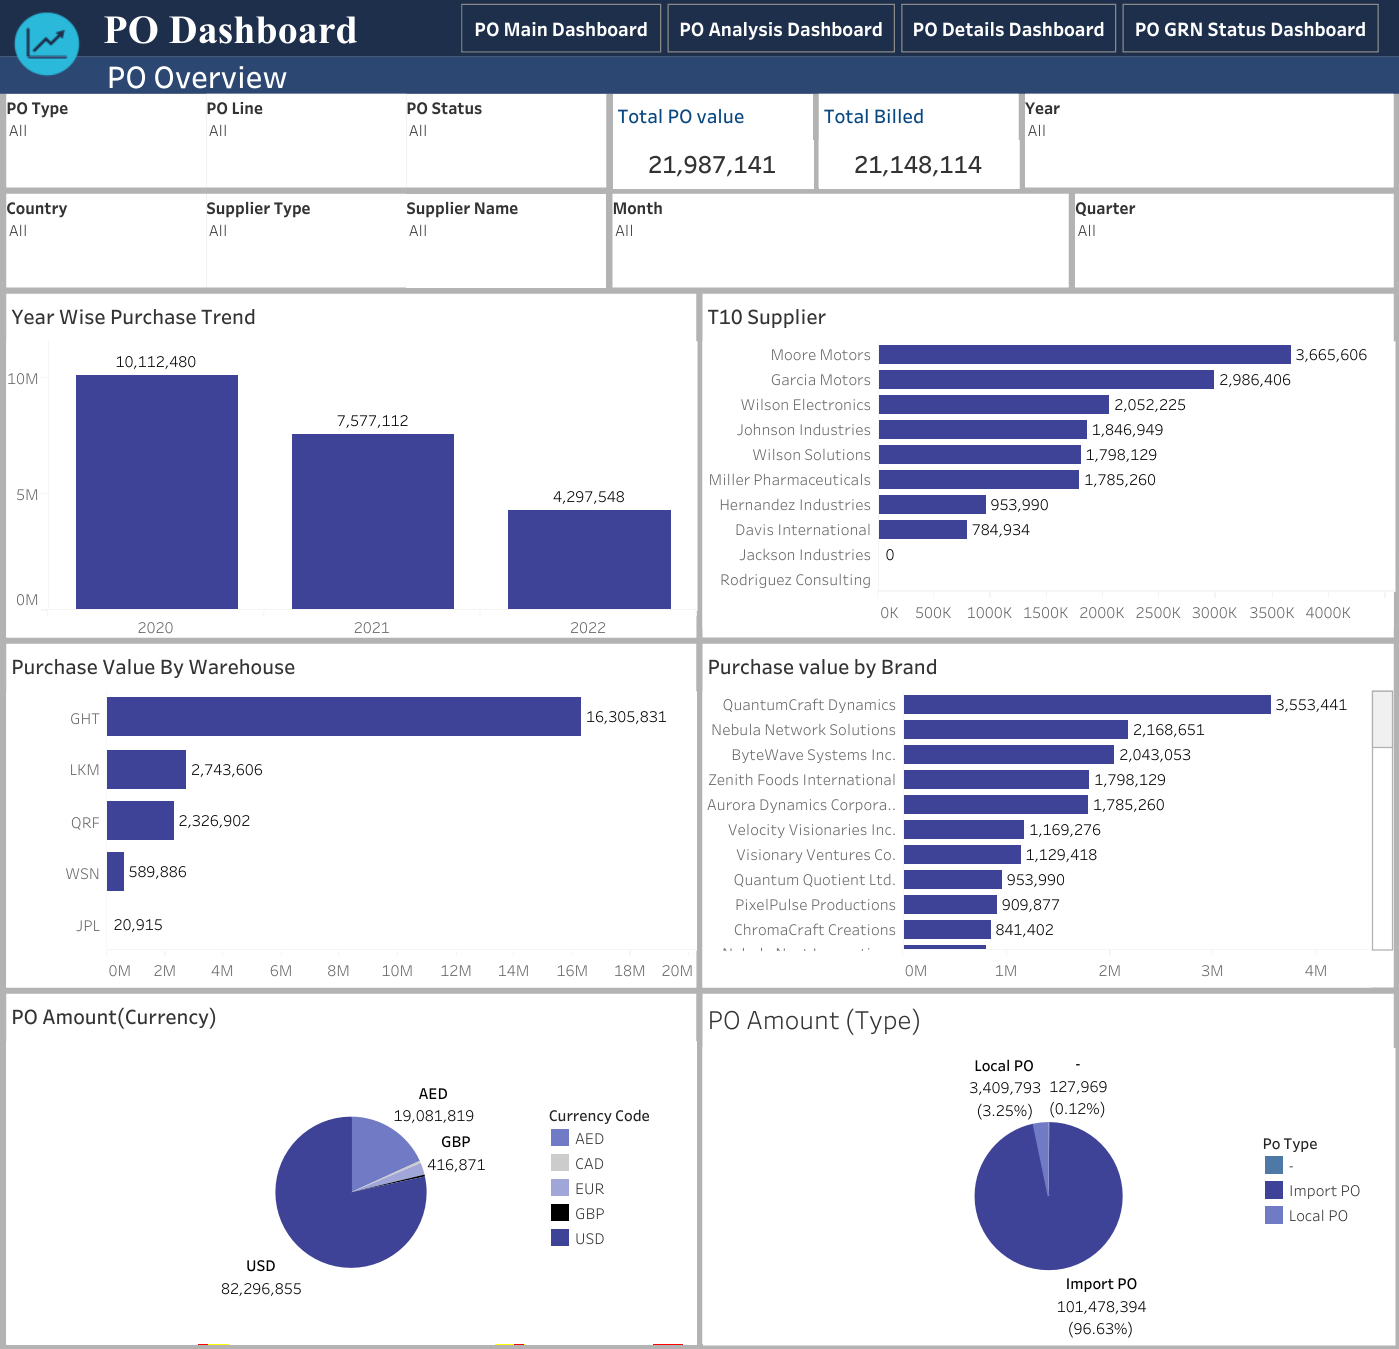1399x1349 pixels.
Task: Click the Moore Motors supplier bar
Action: pos(1084,355)
